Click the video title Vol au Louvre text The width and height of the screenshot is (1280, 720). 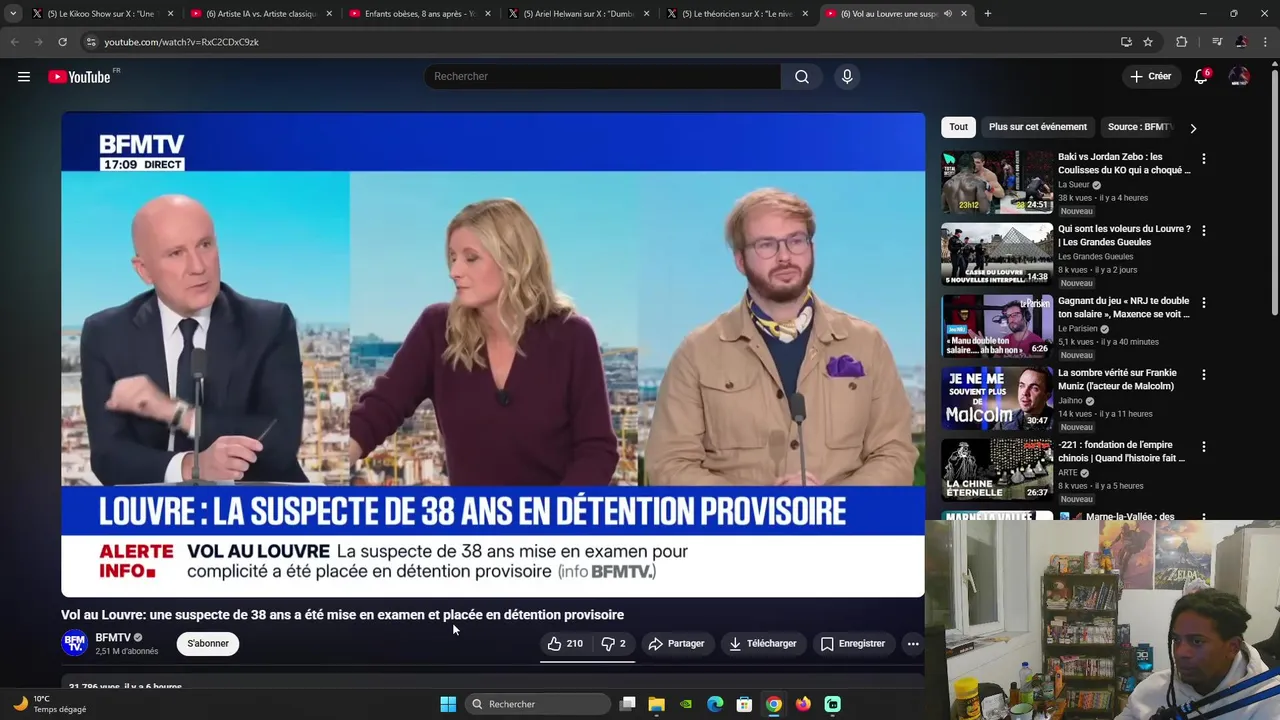(x=342, y=615)
